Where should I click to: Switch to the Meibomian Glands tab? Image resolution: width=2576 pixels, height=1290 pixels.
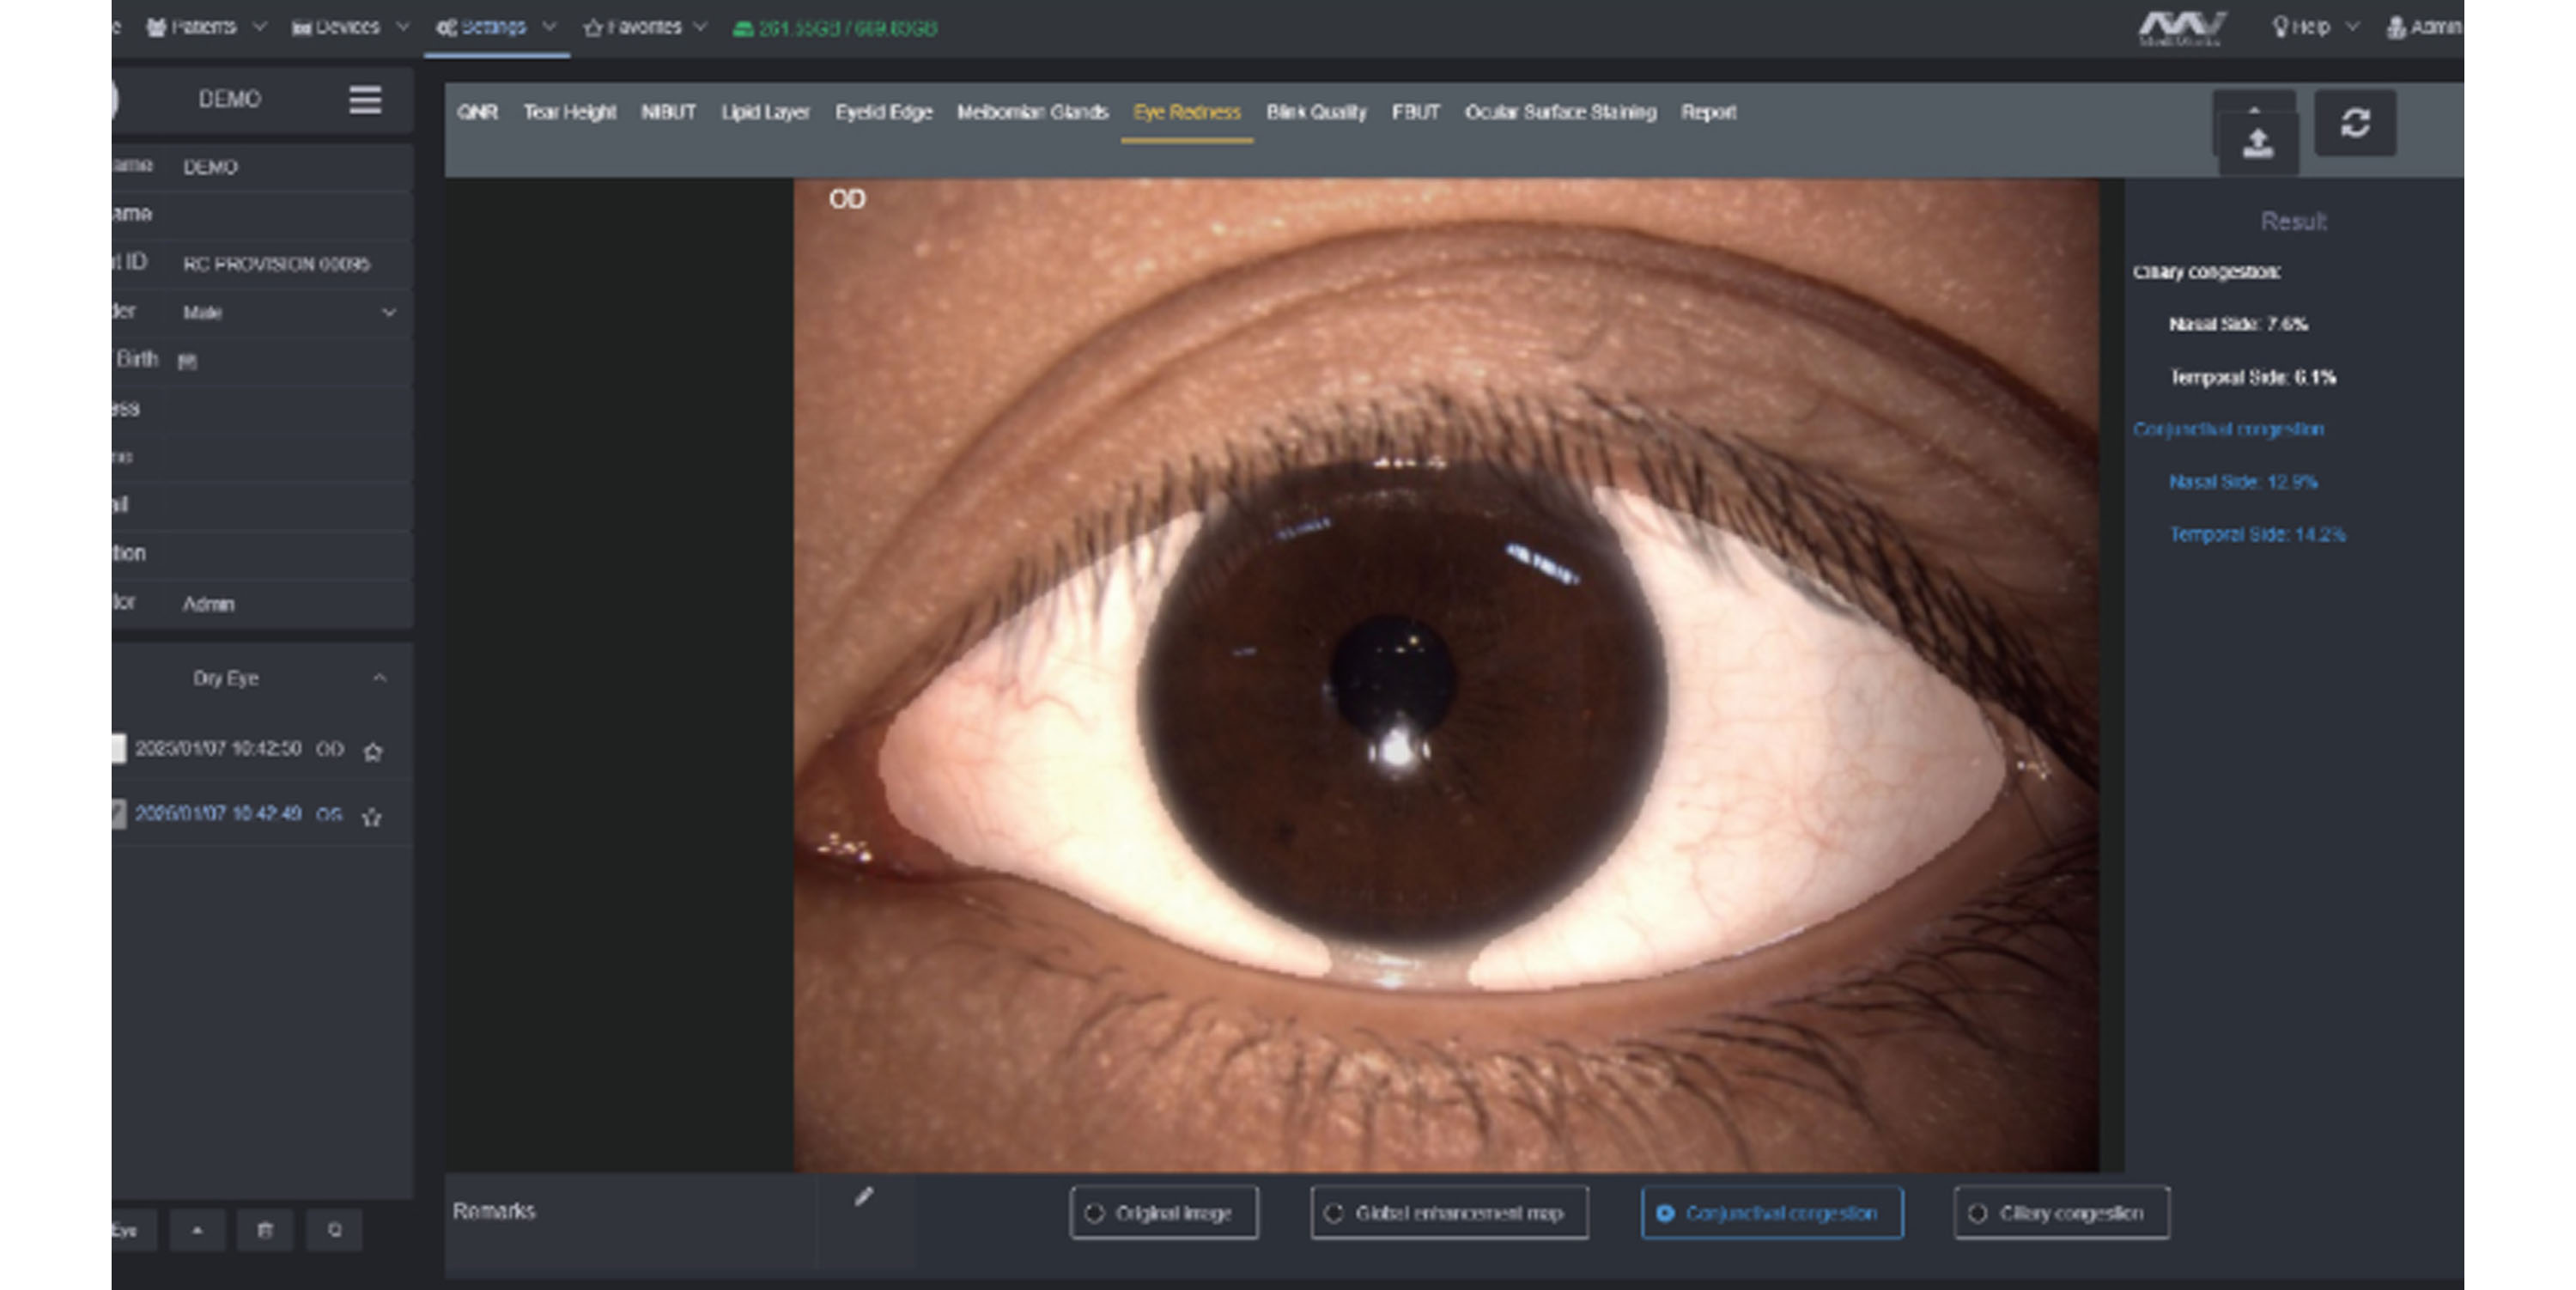(x=1032, y=112)
